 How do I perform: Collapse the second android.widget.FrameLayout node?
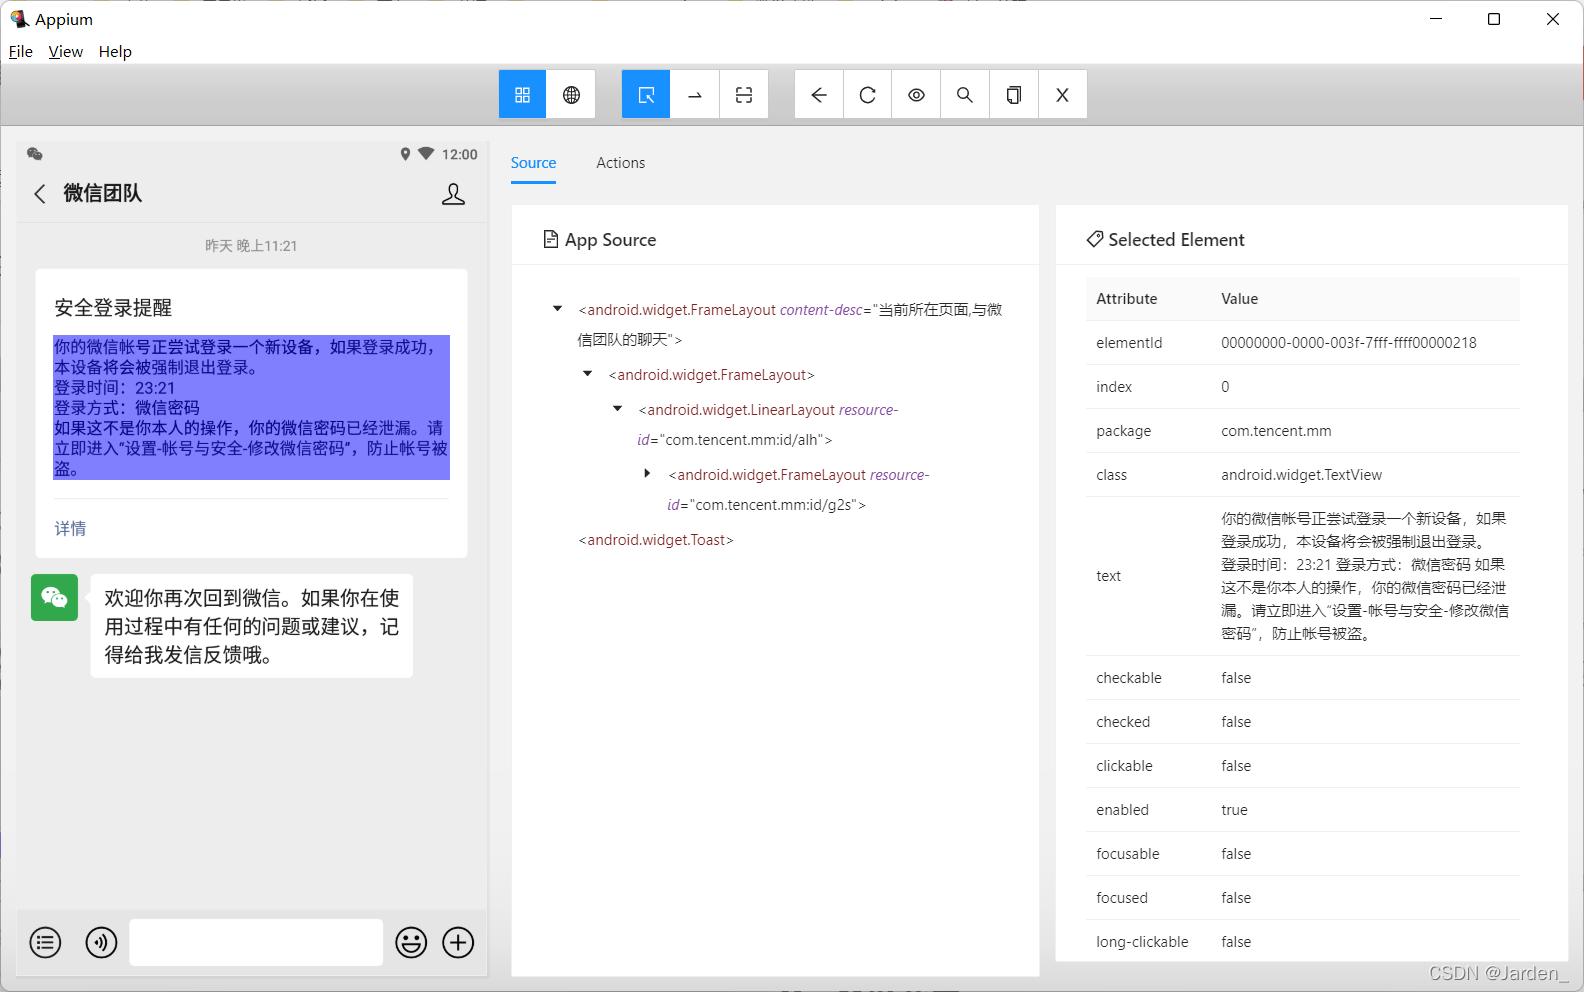coord(588,374)
